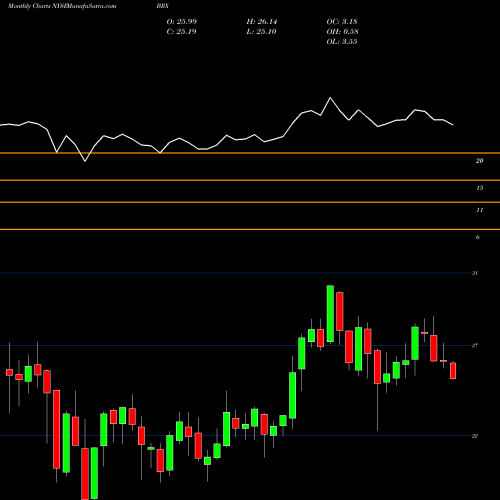Click the price axis label '31'
Screen dimensions: 500x500
(x=475, y=273)
